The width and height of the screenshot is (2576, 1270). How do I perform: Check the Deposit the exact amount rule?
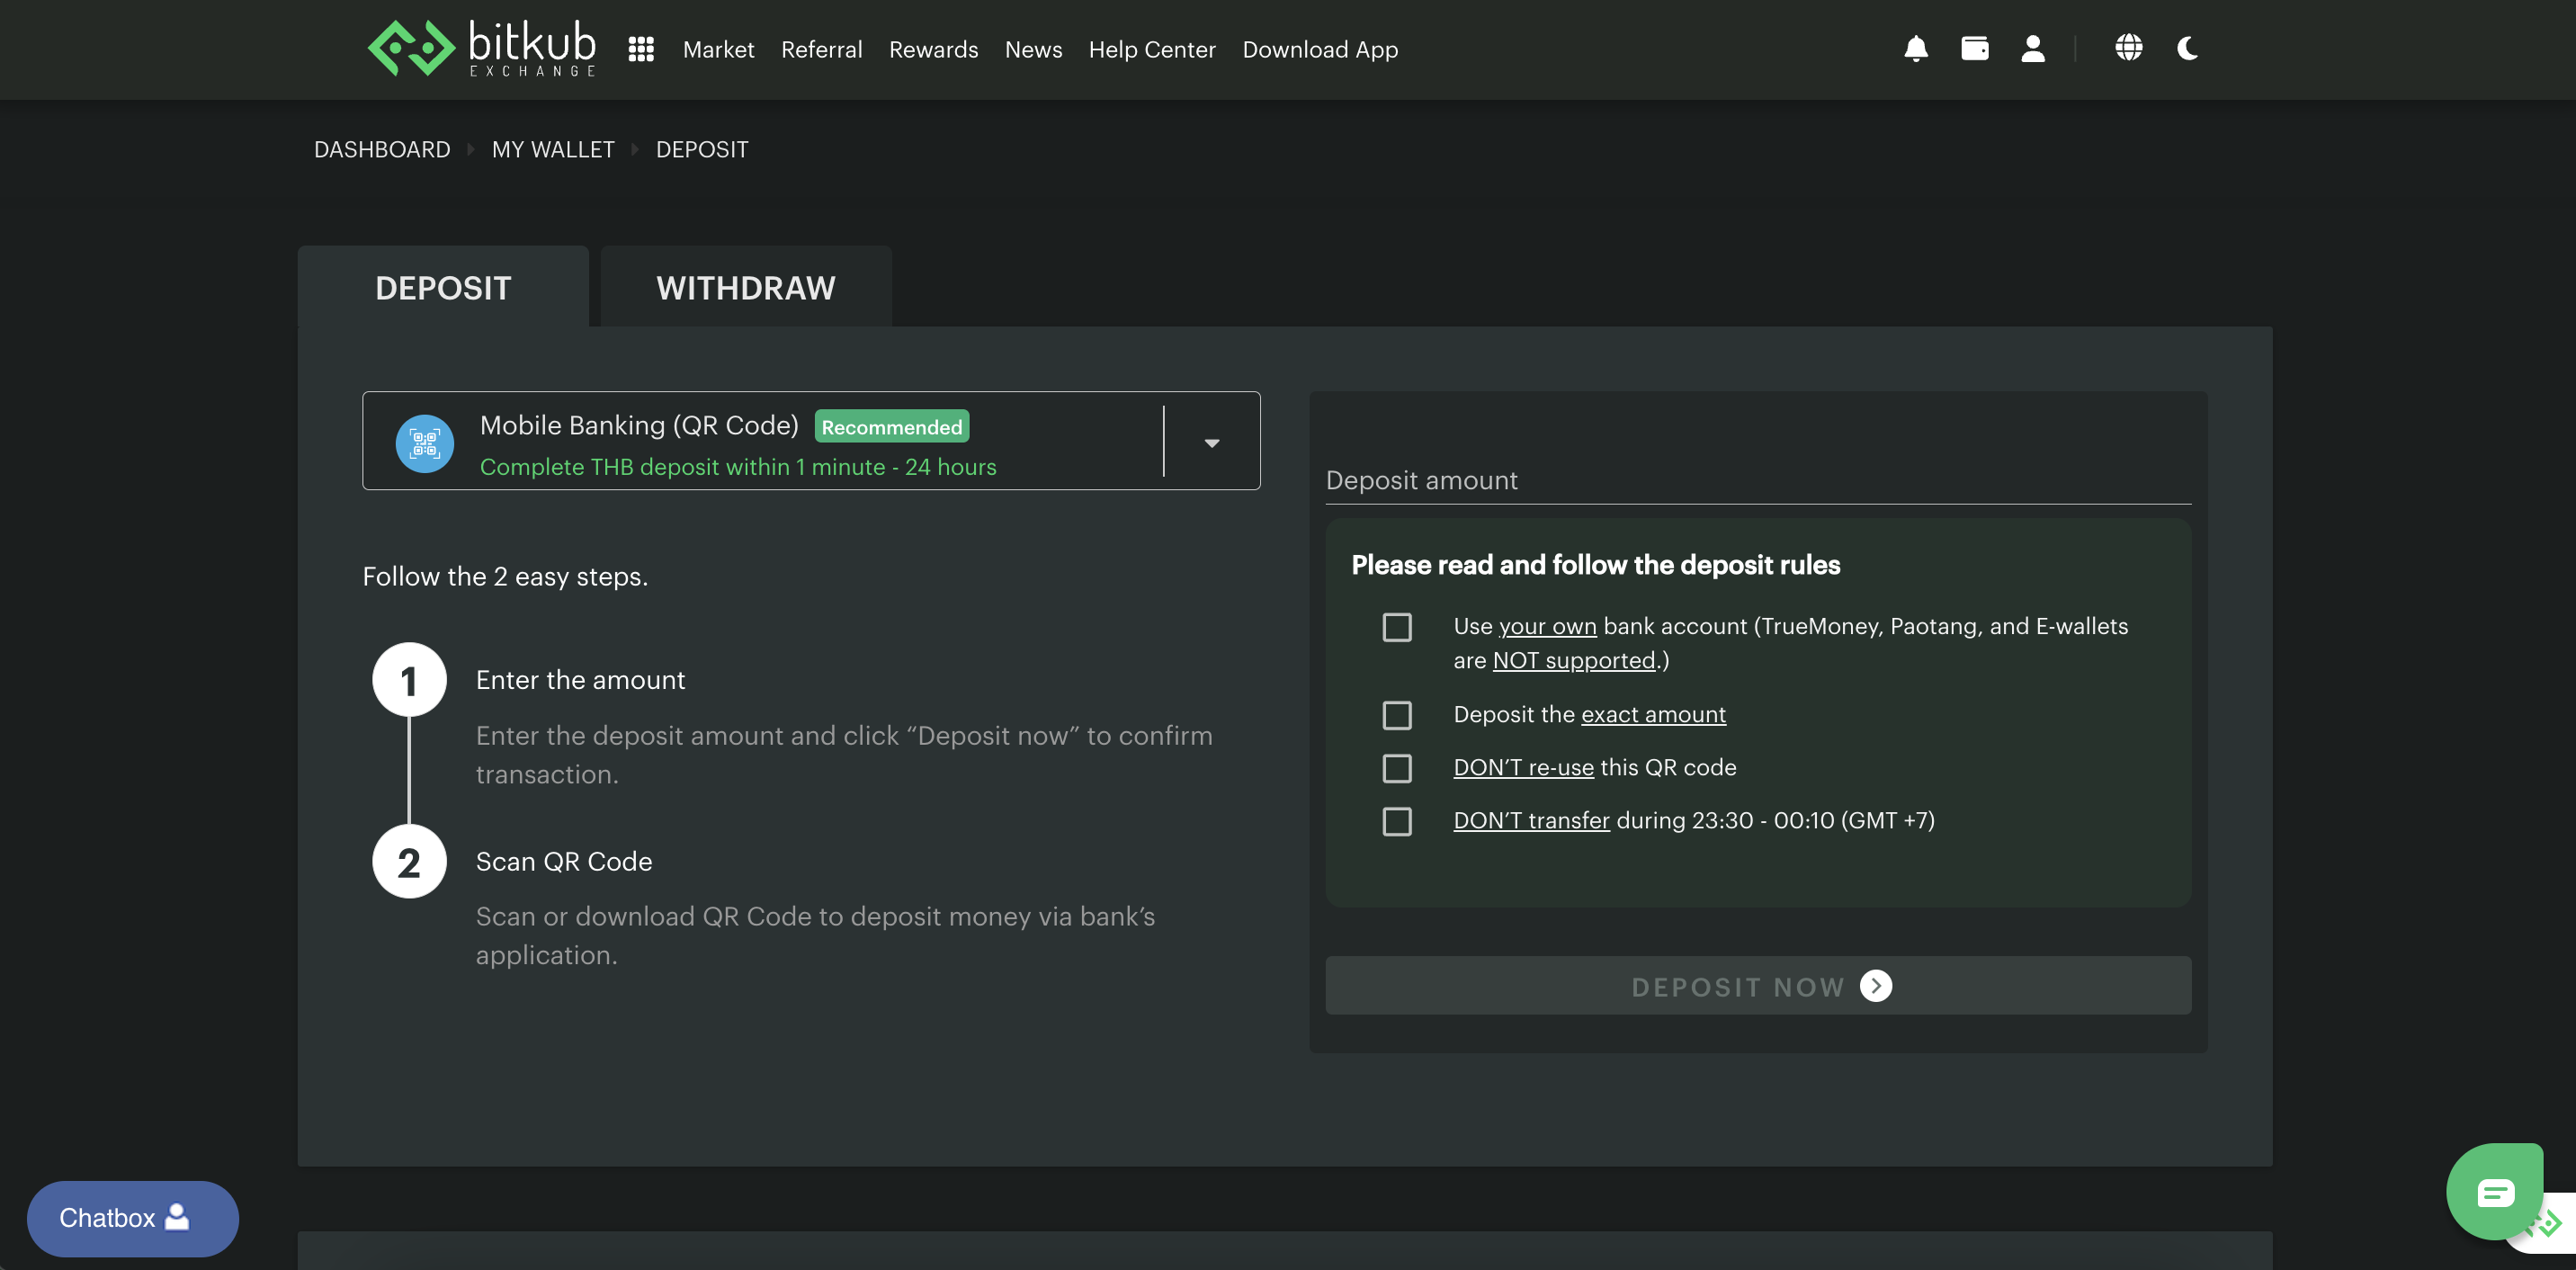[1396, 715]
